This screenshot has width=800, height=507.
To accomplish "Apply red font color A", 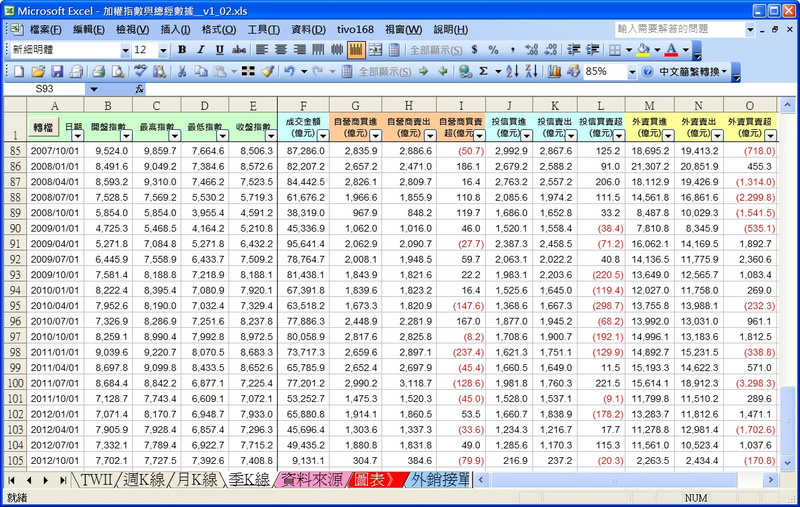I will pyautogui.click(x=671, y=49).
